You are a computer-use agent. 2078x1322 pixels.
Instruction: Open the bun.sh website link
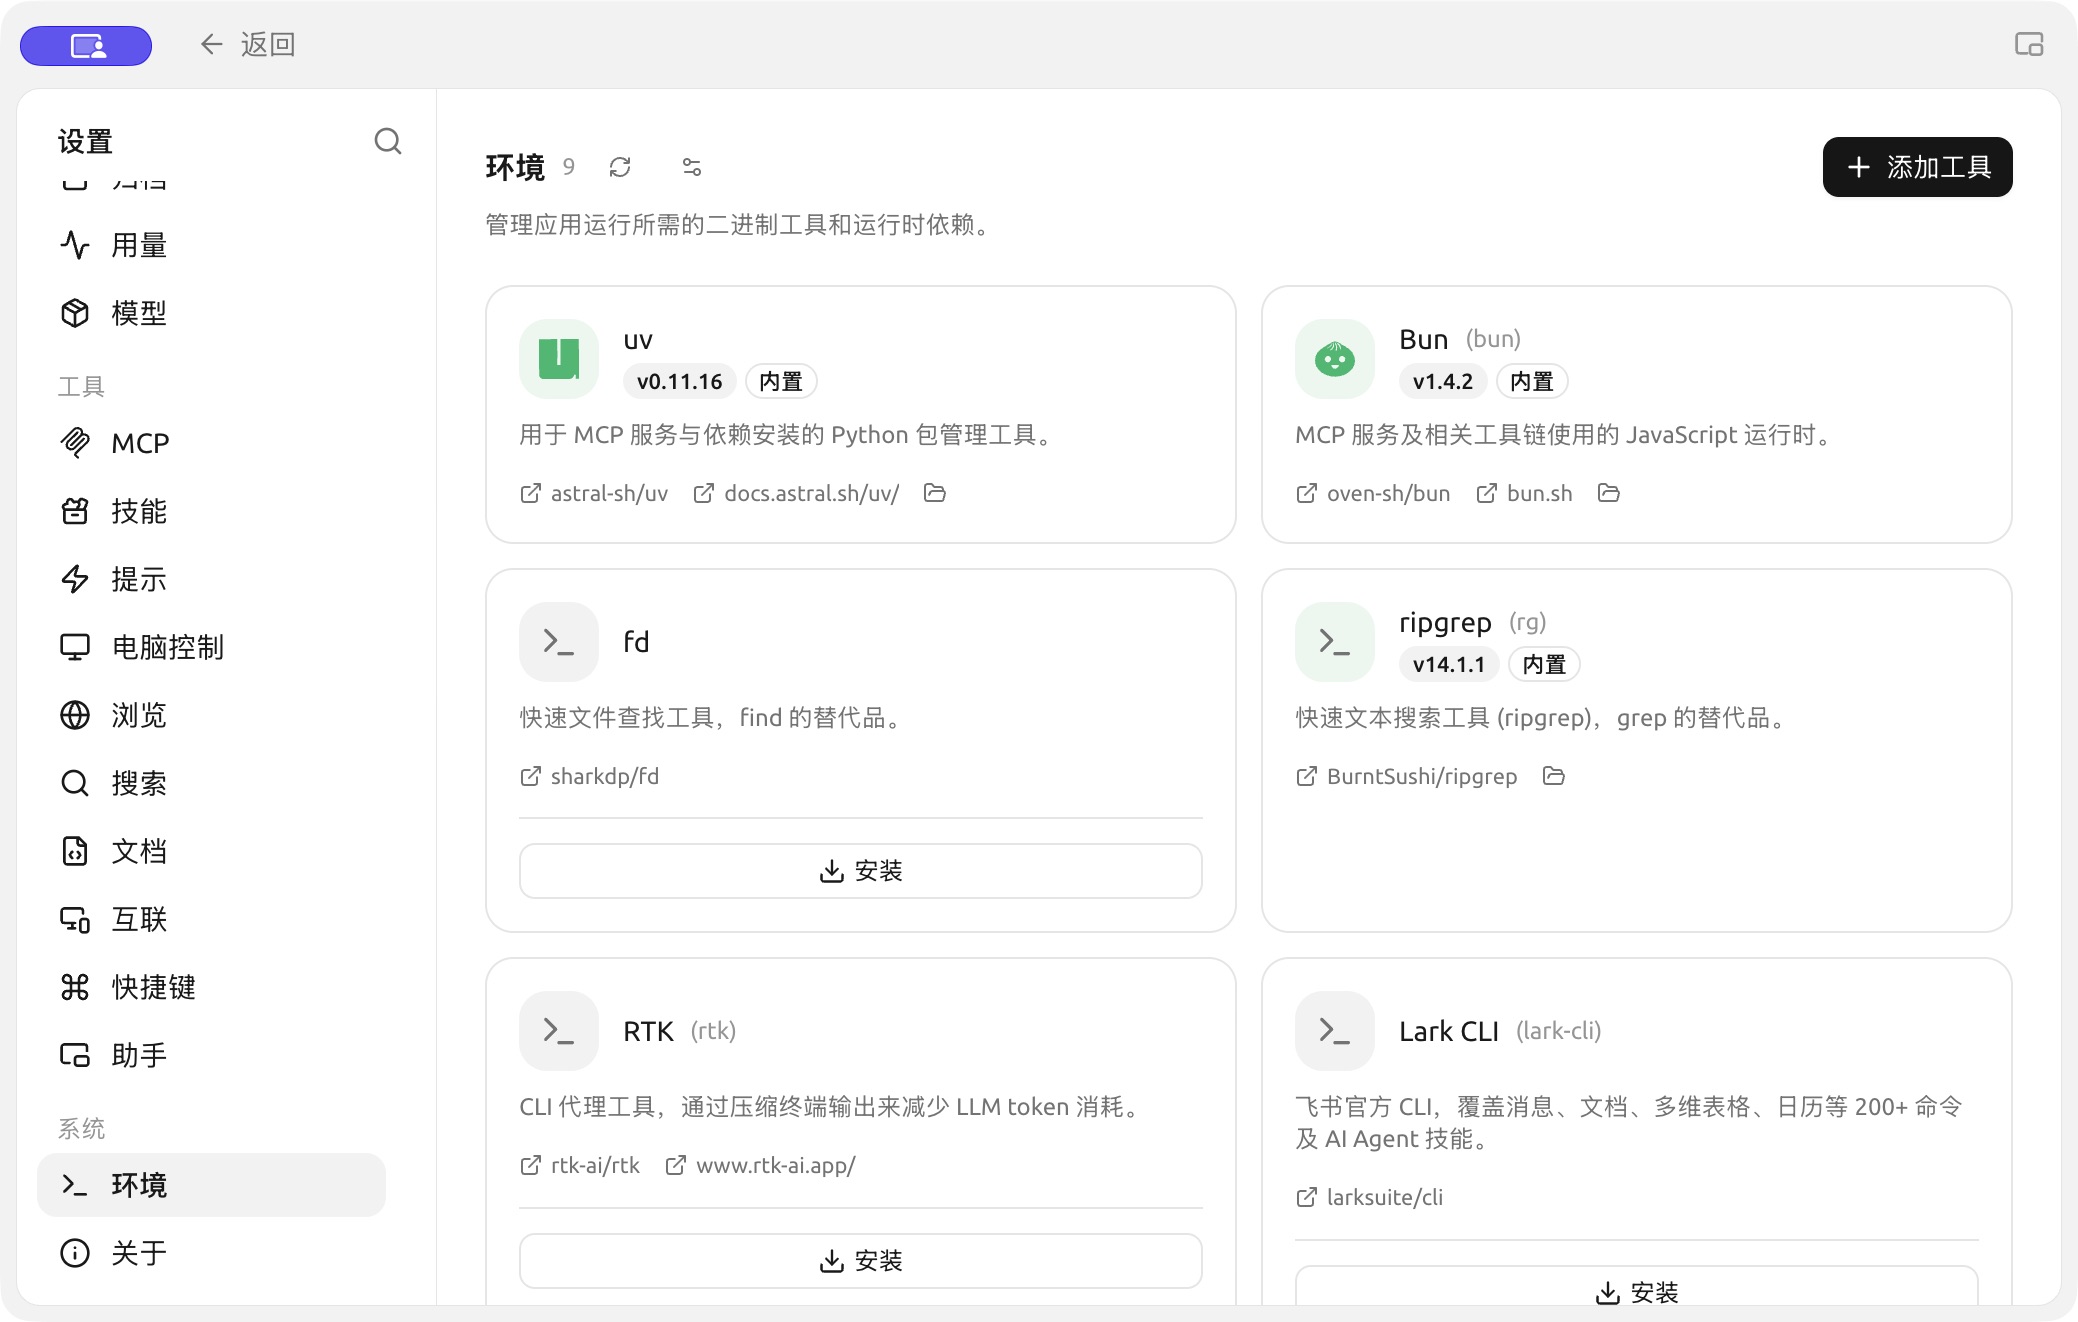point(1524,493)
